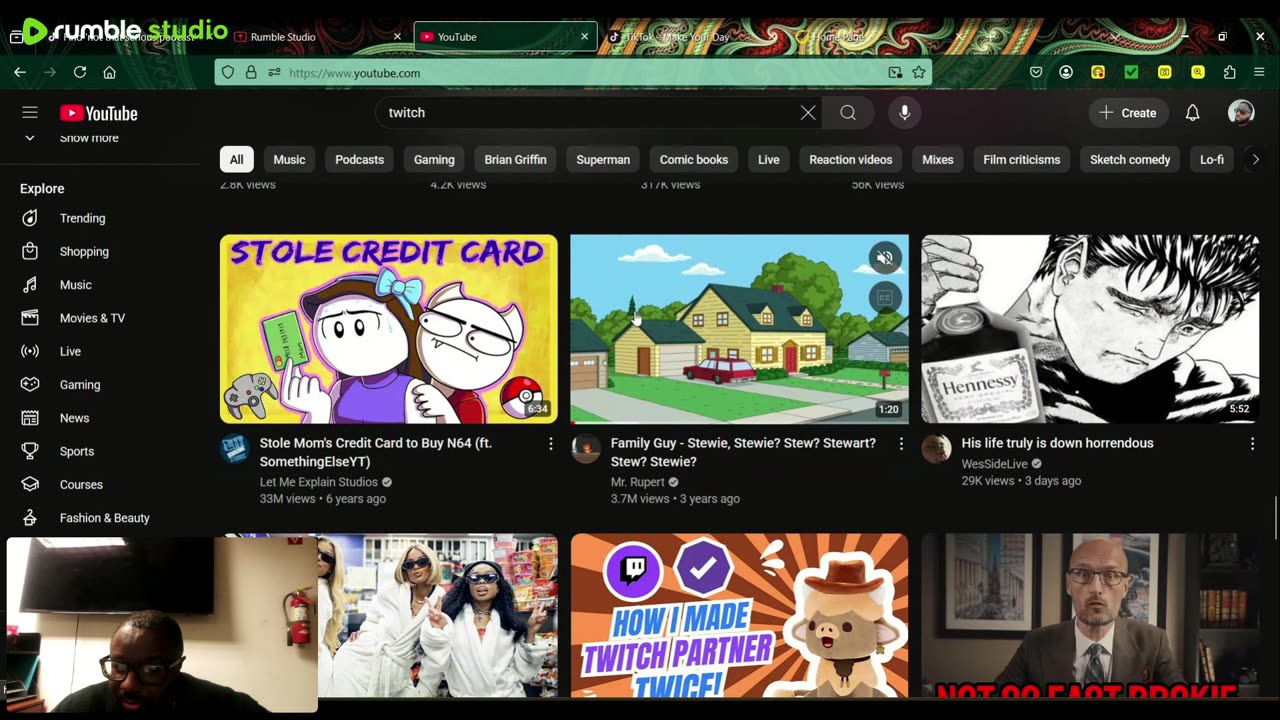Image resolution: width=1280 pixels, height=720 pixels.
Task: Select the Podcasts filter chip
Action: 359,159
